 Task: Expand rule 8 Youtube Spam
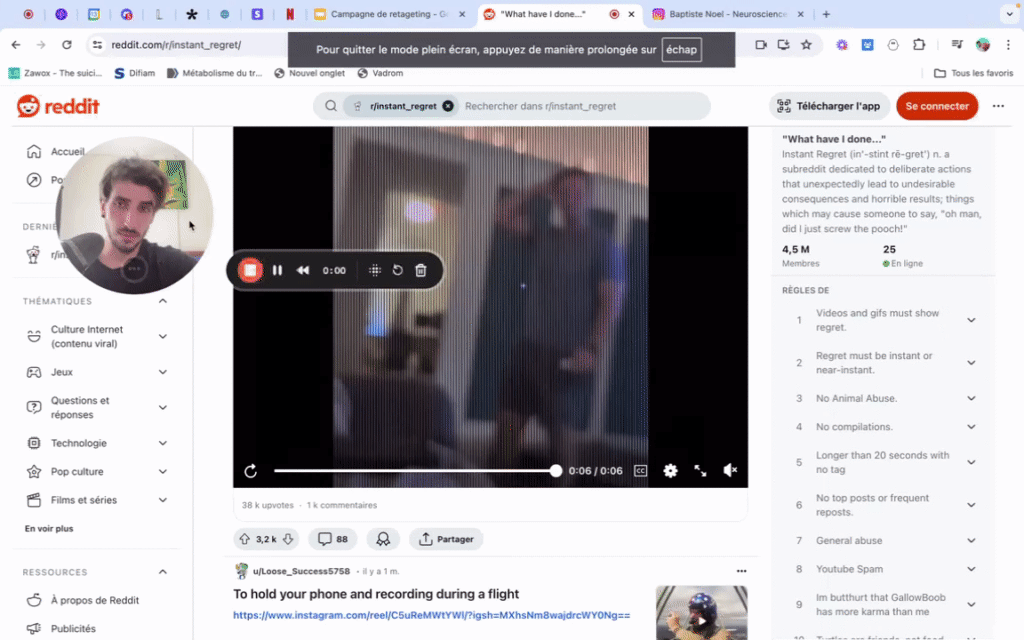click(972, 569)
